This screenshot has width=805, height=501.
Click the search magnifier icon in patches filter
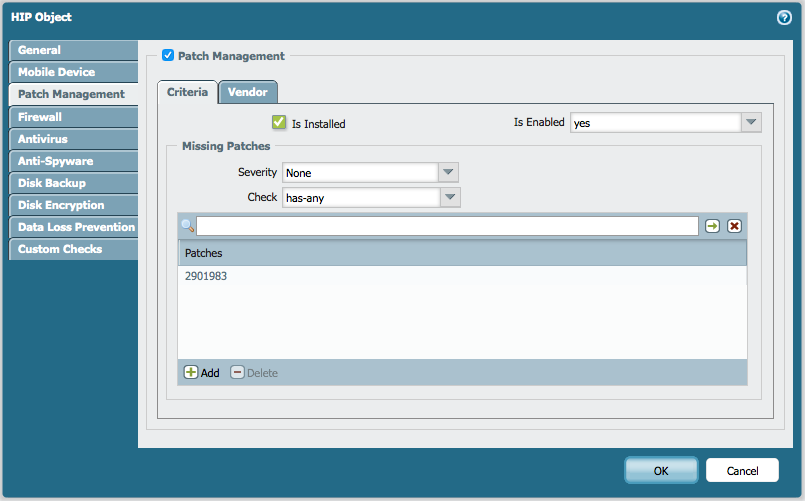pyautogui.click(x=187, y=226)
